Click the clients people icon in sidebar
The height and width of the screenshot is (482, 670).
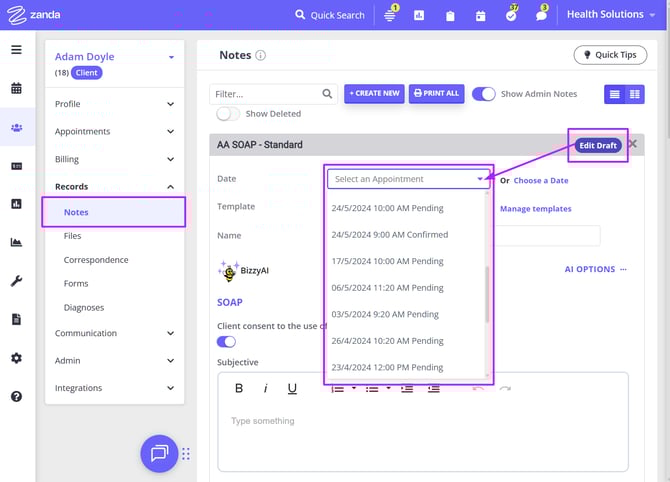(16, 127)
